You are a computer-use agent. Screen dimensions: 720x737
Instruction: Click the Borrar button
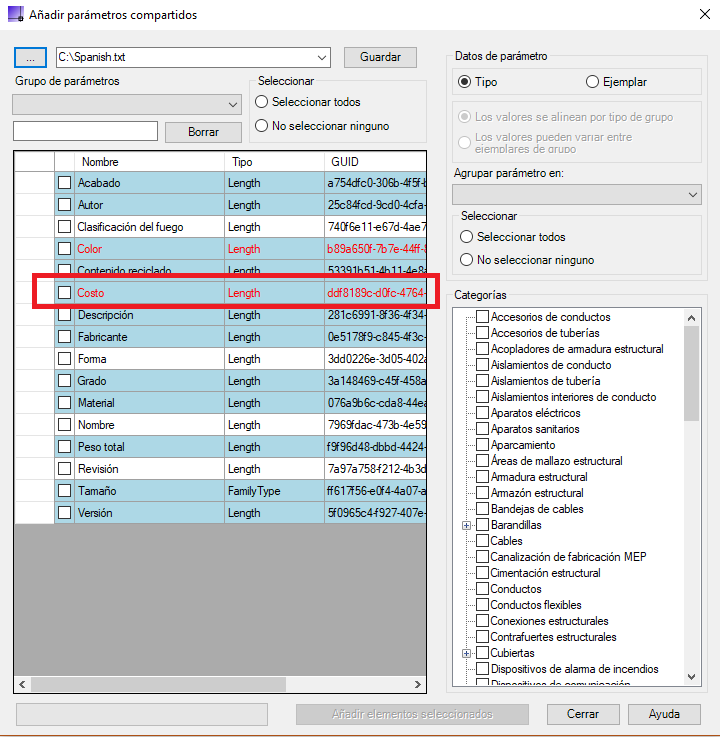click(x=203, y=132)
